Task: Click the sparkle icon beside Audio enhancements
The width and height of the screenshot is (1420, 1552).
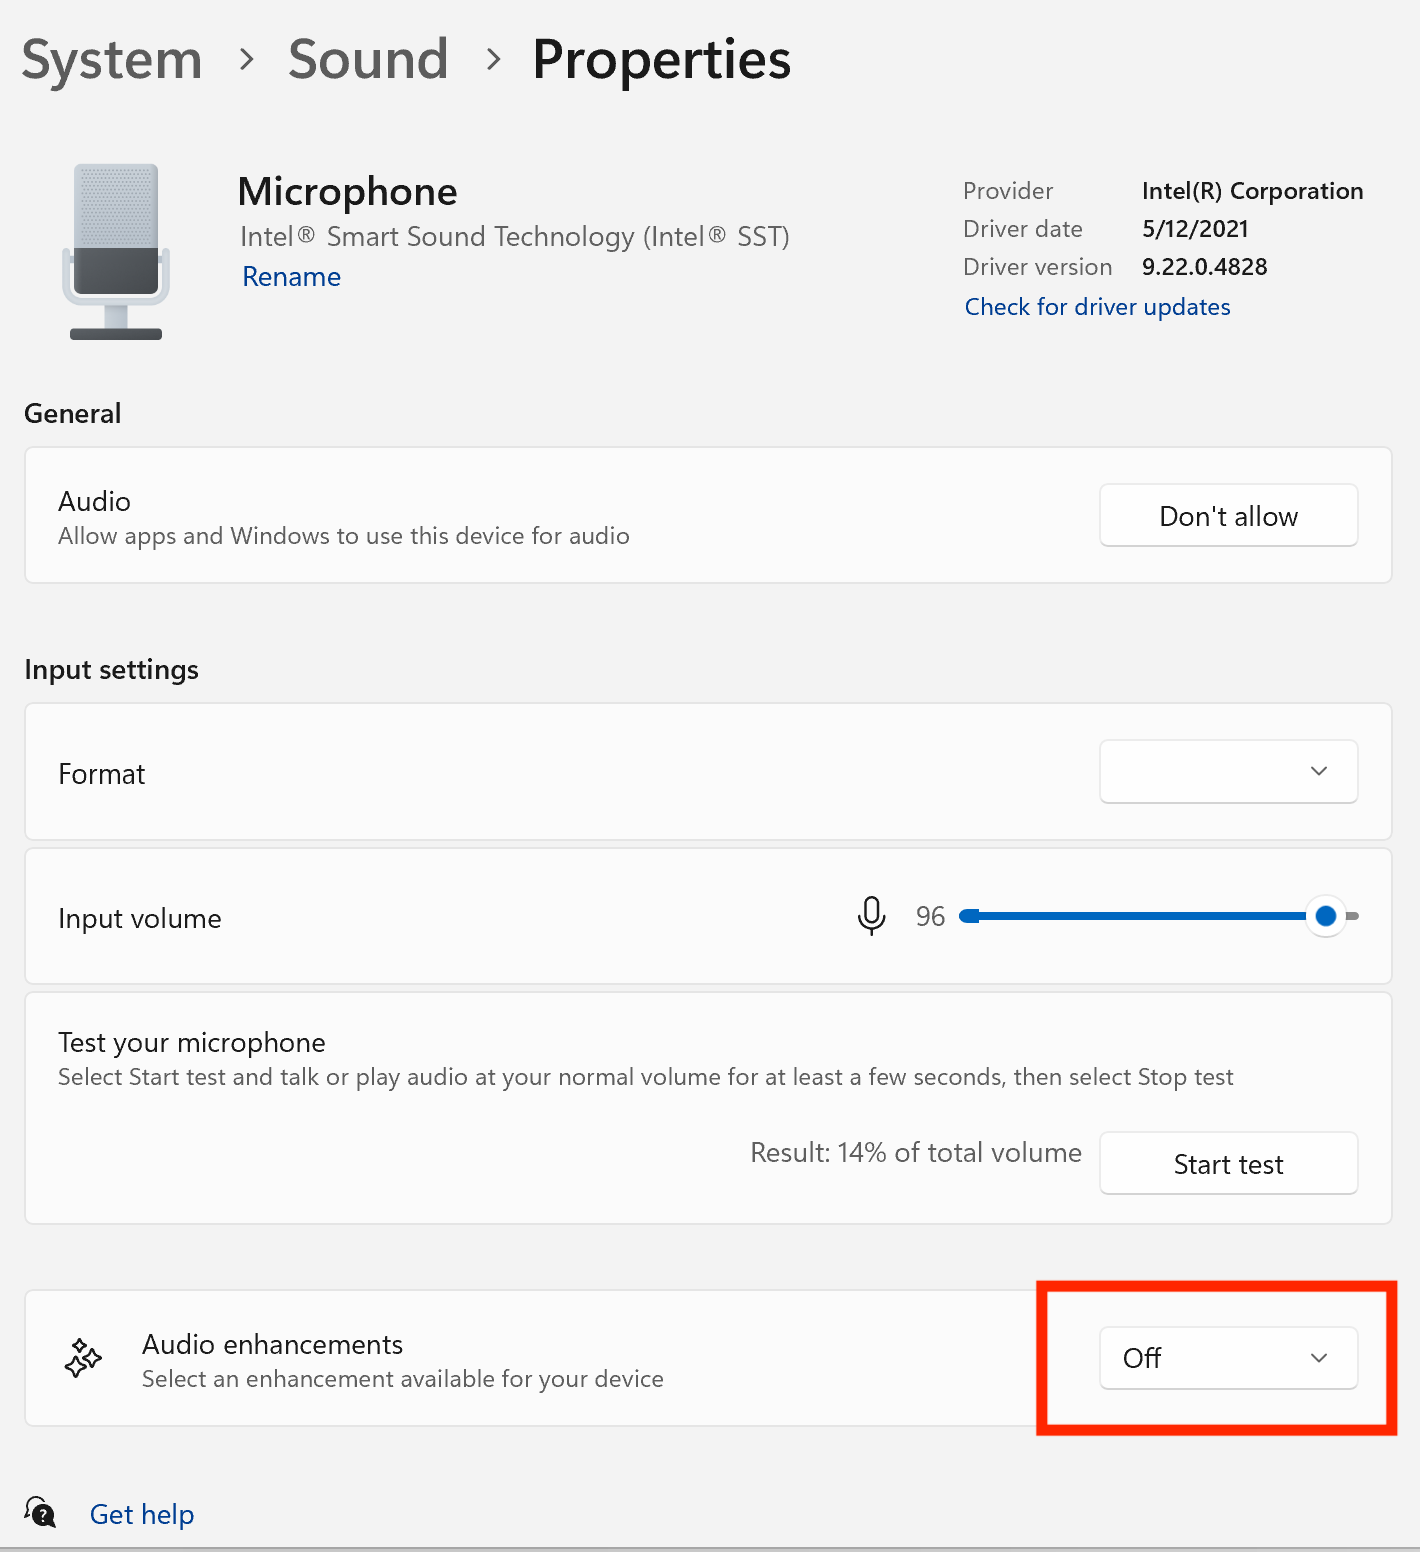Action: click(x=83, y=1358)
